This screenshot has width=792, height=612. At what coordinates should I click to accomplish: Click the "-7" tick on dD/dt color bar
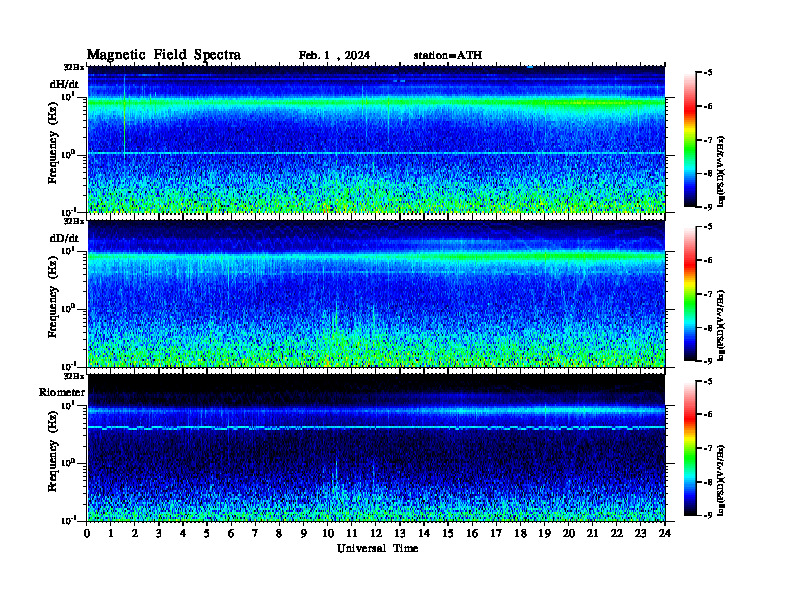click(x=708, y=294)
